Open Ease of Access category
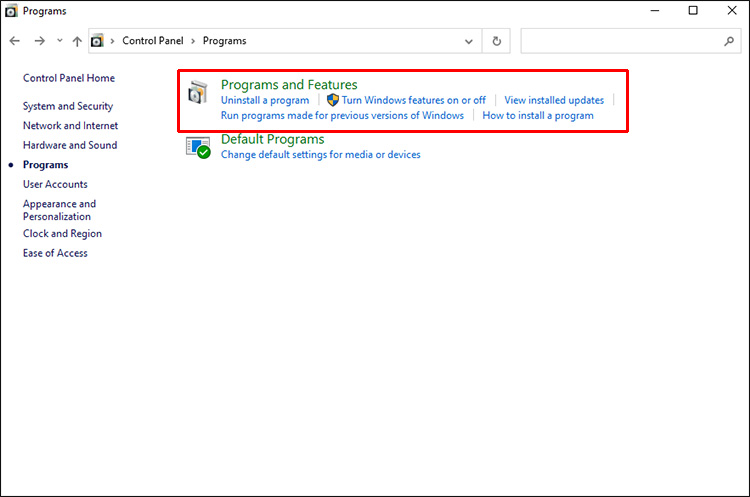 55,253
